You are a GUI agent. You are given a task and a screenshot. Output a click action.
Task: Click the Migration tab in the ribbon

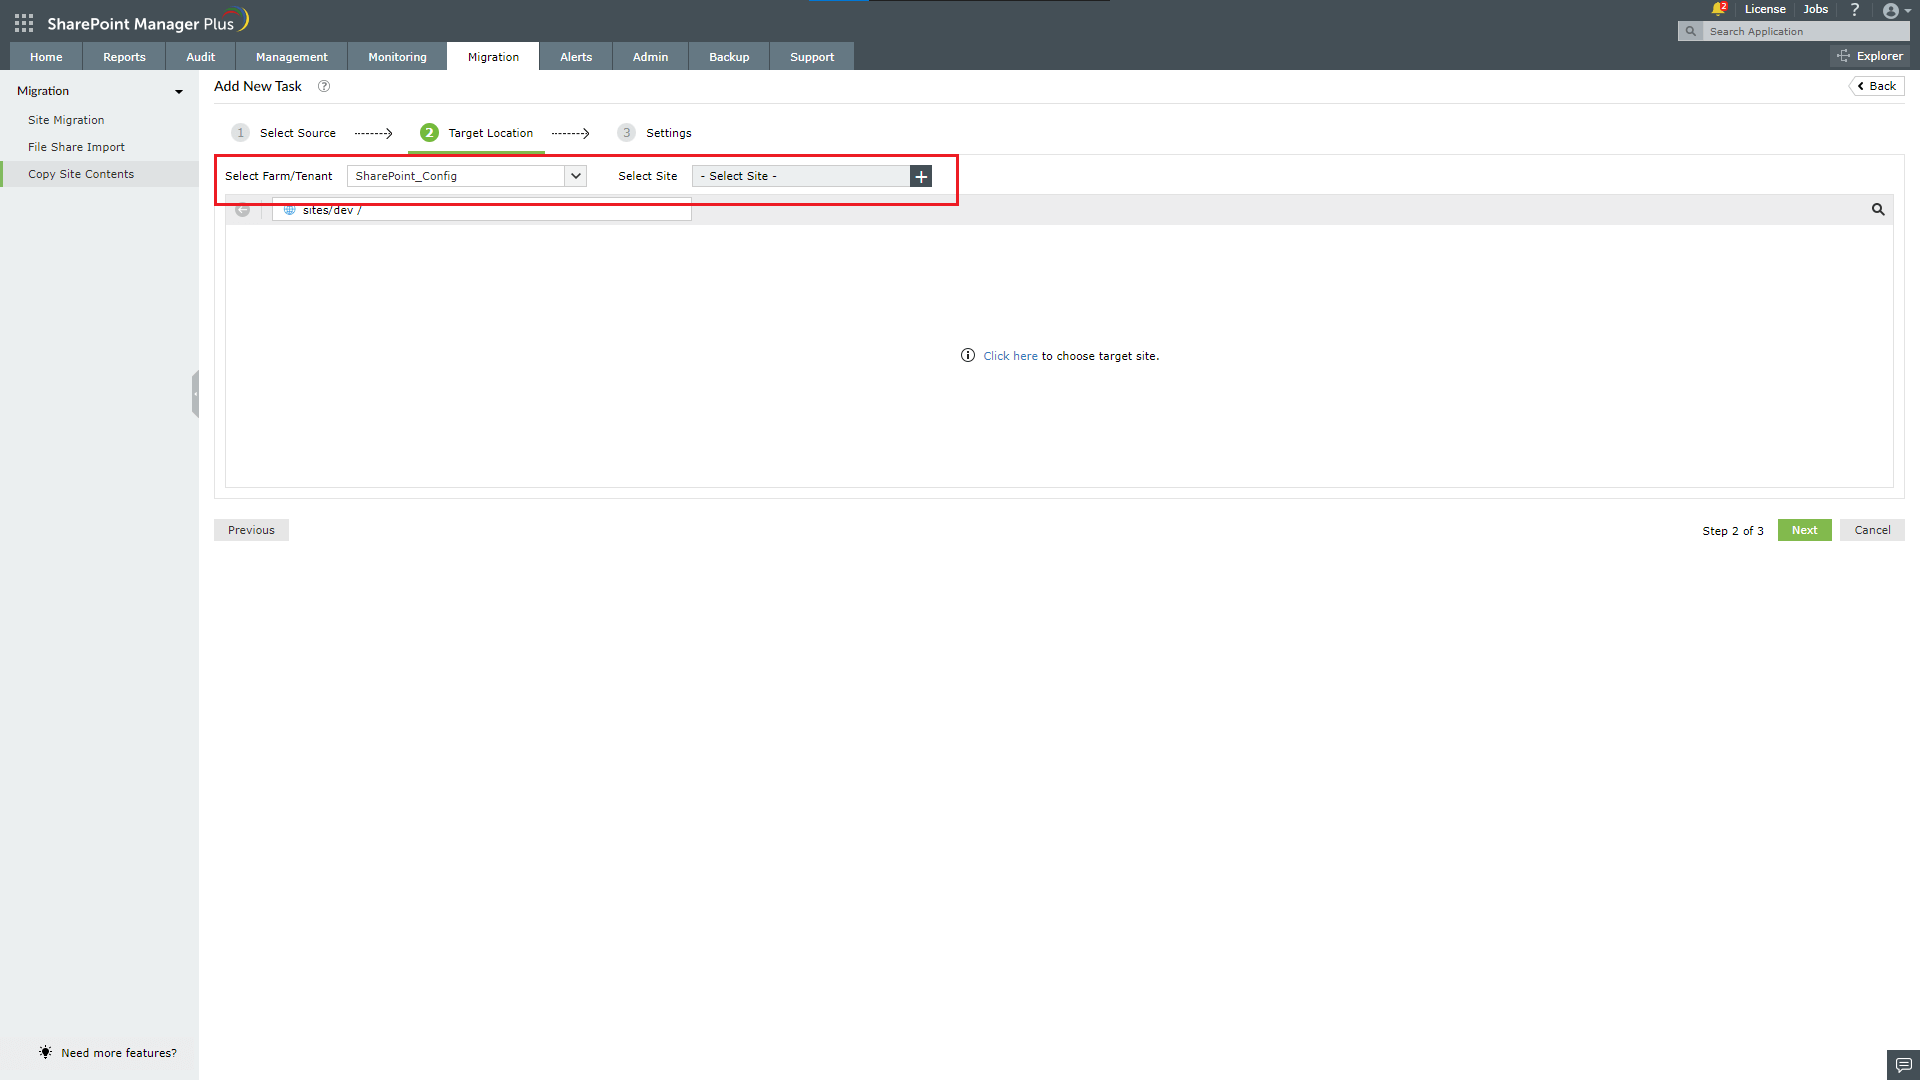492,57
